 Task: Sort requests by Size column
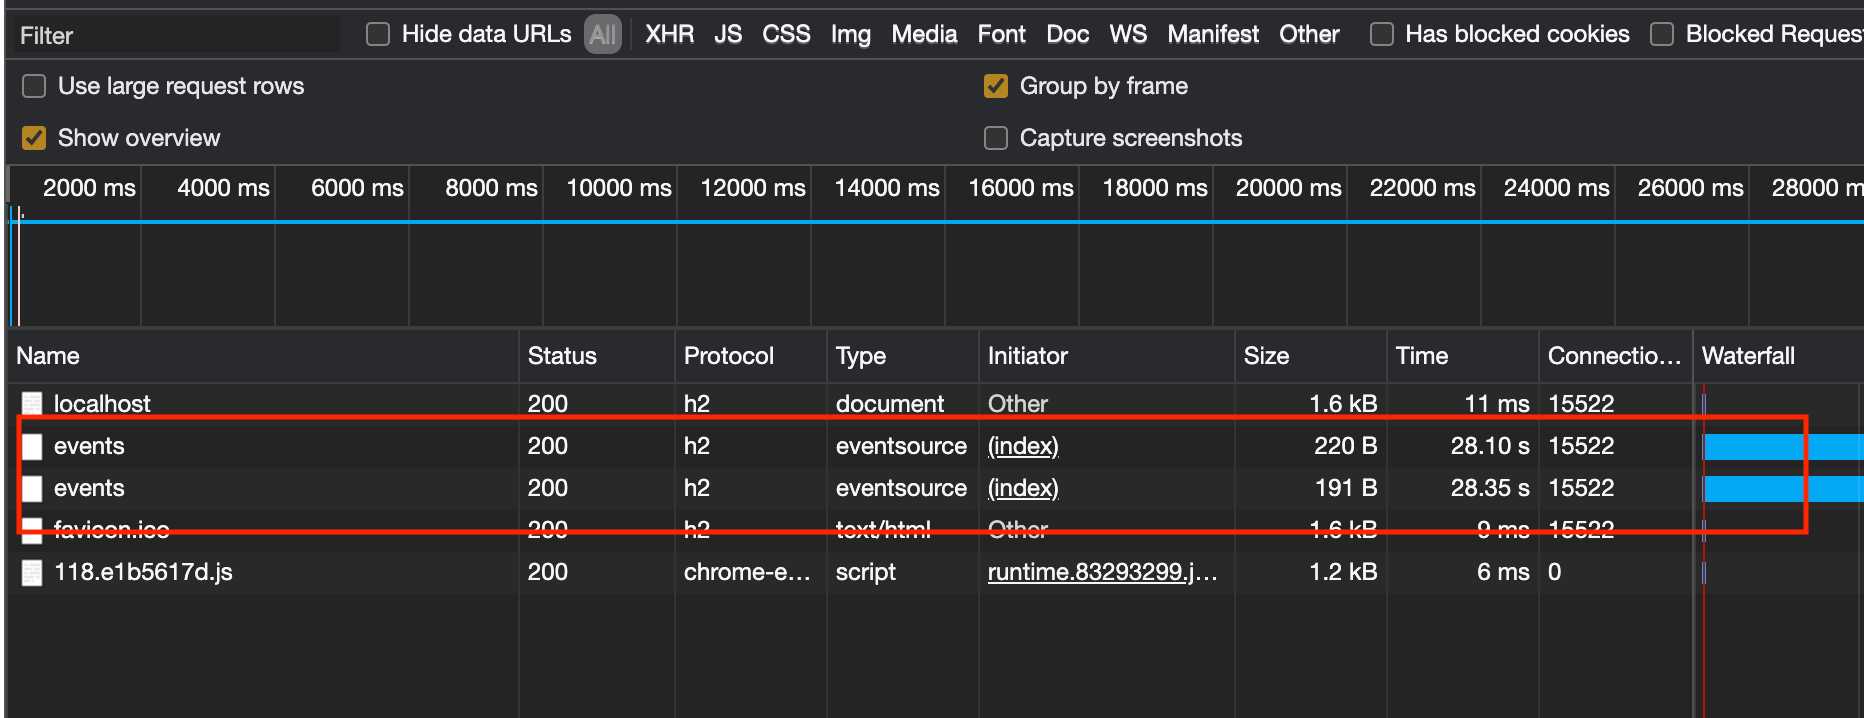tap(1266, 356)
